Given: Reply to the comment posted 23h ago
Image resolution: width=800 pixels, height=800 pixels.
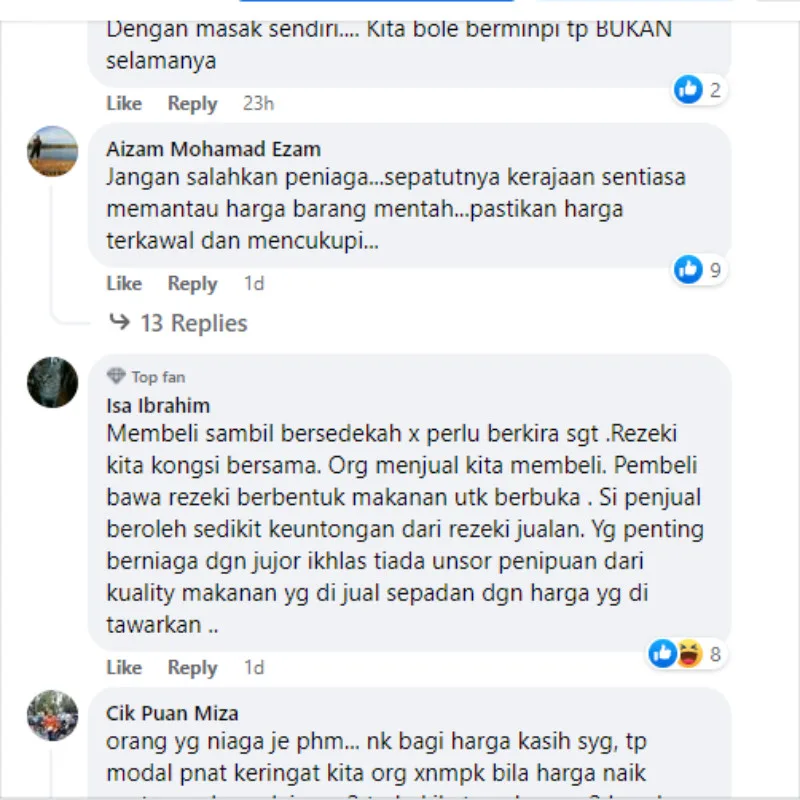Looking at the screenshot, I should click(x=192, y=104).
